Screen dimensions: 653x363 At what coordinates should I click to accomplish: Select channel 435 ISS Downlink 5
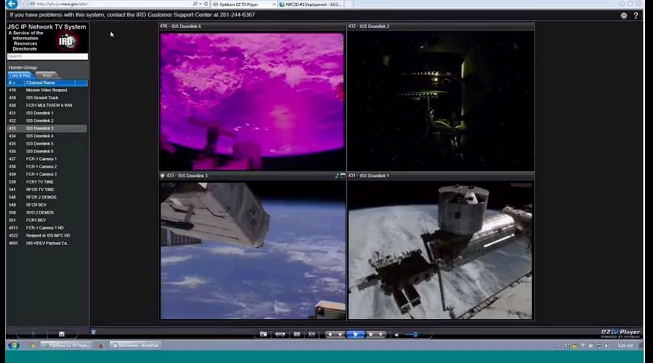coord(47,144)
